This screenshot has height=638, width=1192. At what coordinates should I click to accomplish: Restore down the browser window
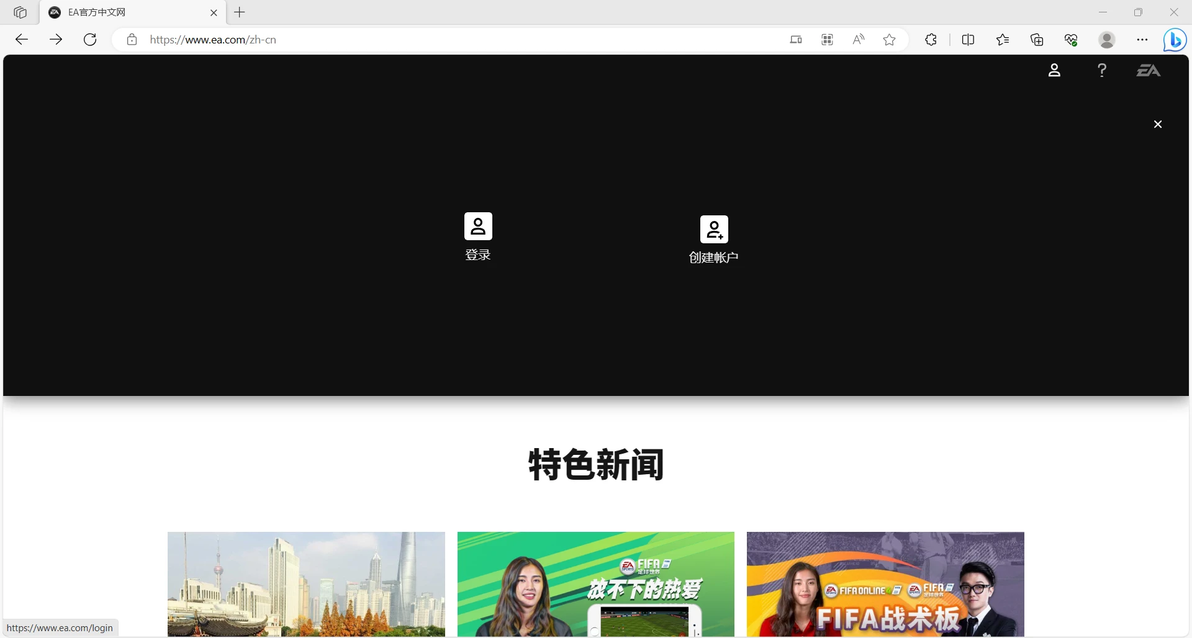click(1138, 12)
